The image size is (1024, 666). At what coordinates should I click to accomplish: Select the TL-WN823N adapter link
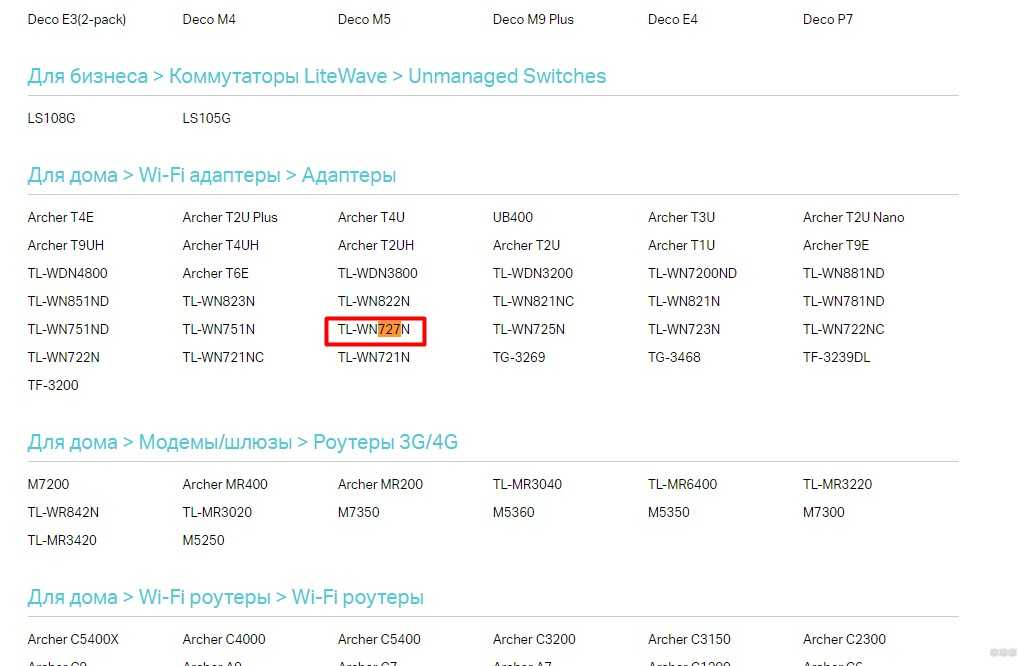point(218,301)
